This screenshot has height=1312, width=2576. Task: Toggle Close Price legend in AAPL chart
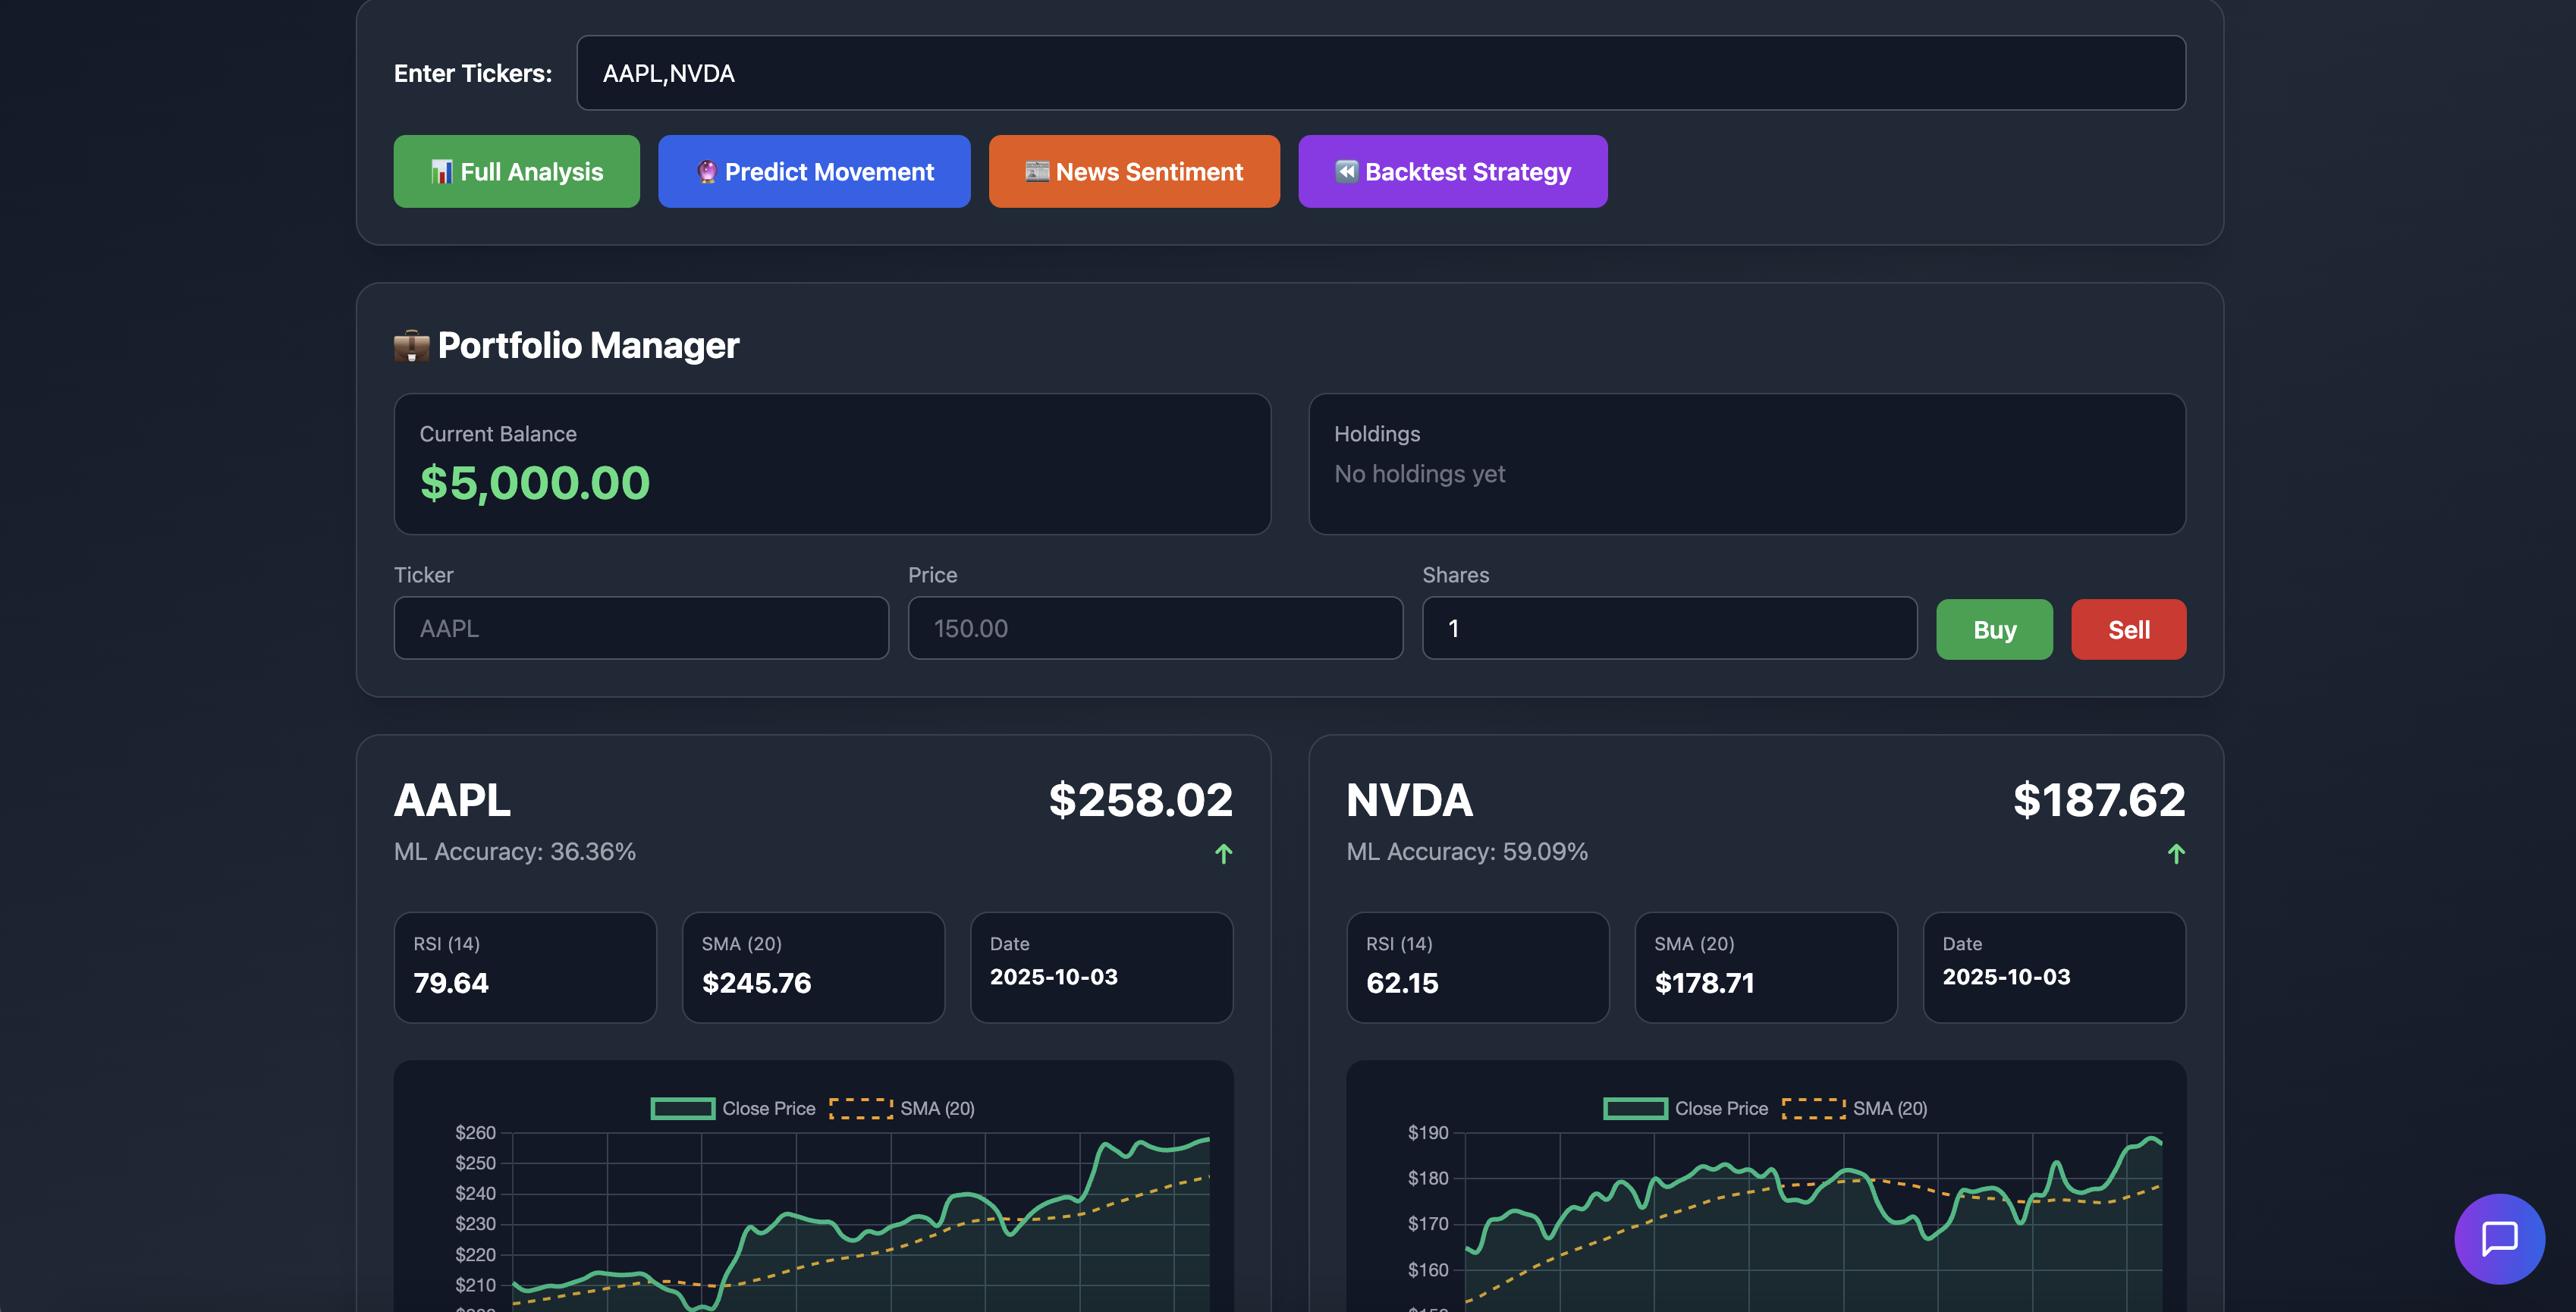(734, 1108)
